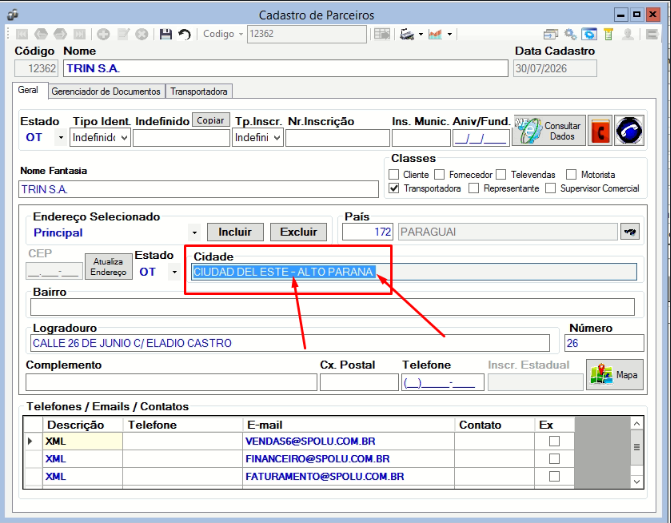Enable the Motorista checkbox

(571, 175)
